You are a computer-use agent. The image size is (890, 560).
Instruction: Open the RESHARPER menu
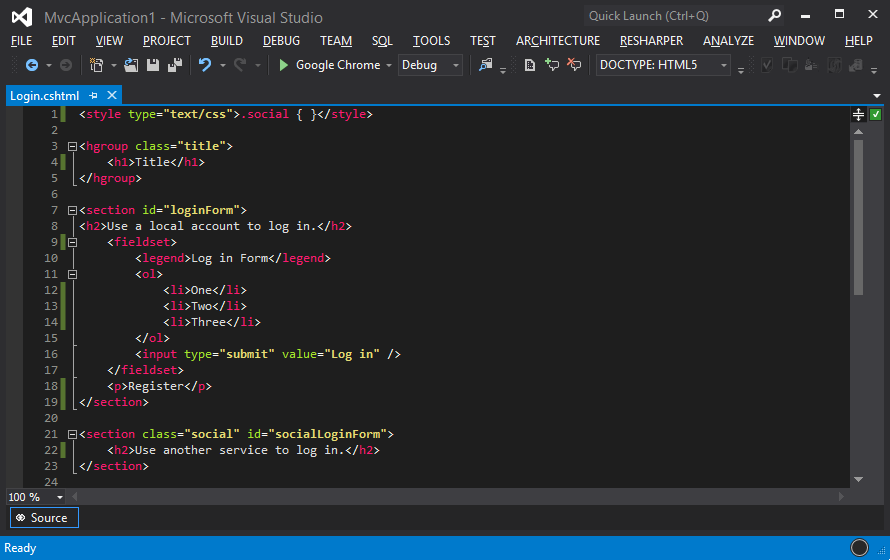click(651, 41)
